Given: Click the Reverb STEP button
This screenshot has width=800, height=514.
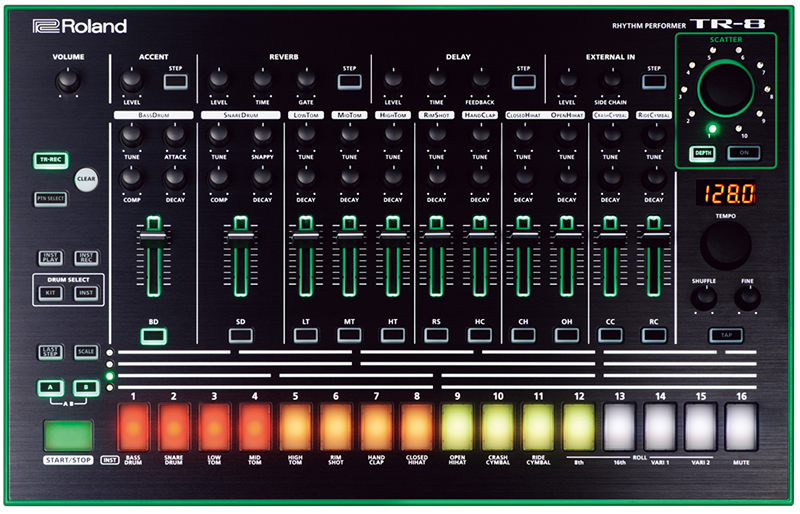Looking at the screenshot, I should [349, 82].
